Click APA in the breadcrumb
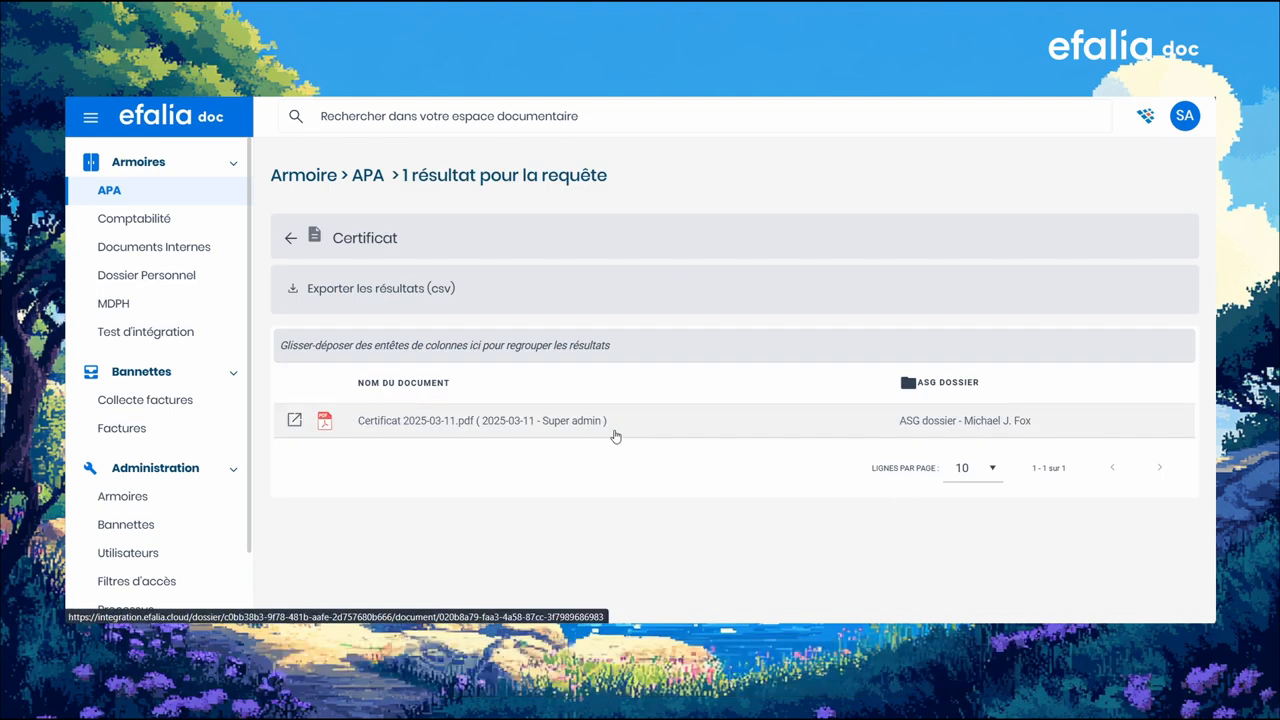 (368, 175)
